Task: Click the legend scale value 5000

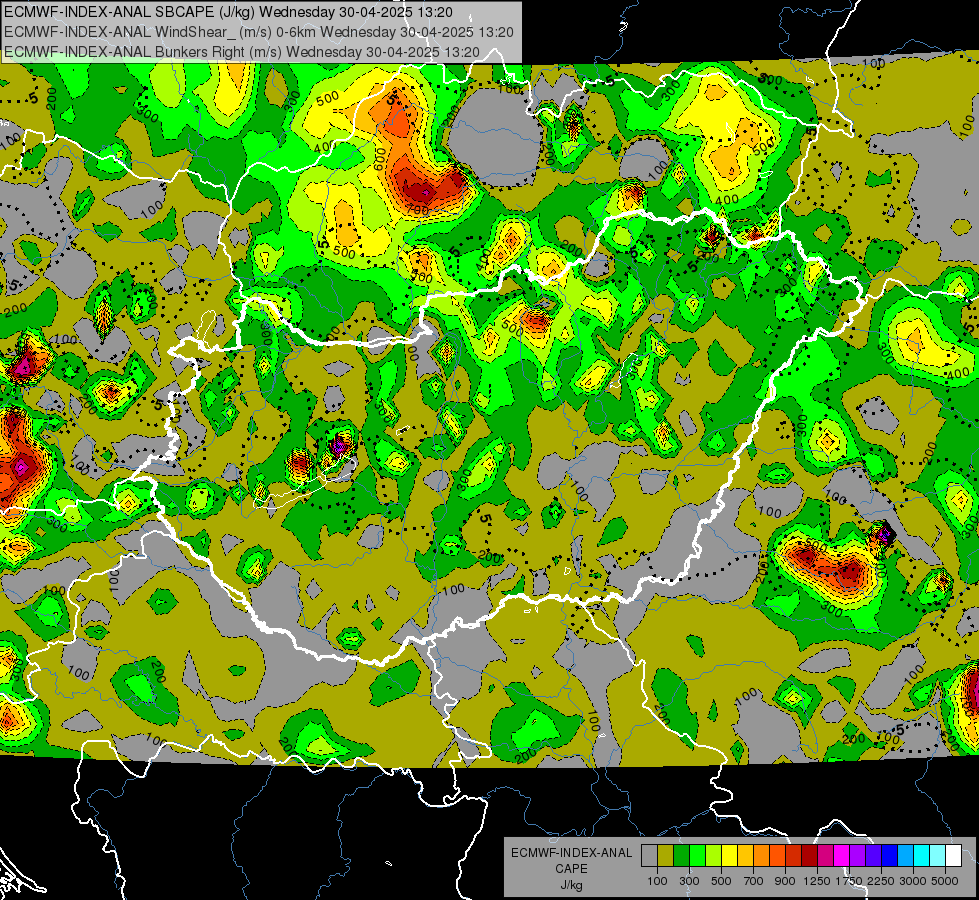Action: point(945,881)
